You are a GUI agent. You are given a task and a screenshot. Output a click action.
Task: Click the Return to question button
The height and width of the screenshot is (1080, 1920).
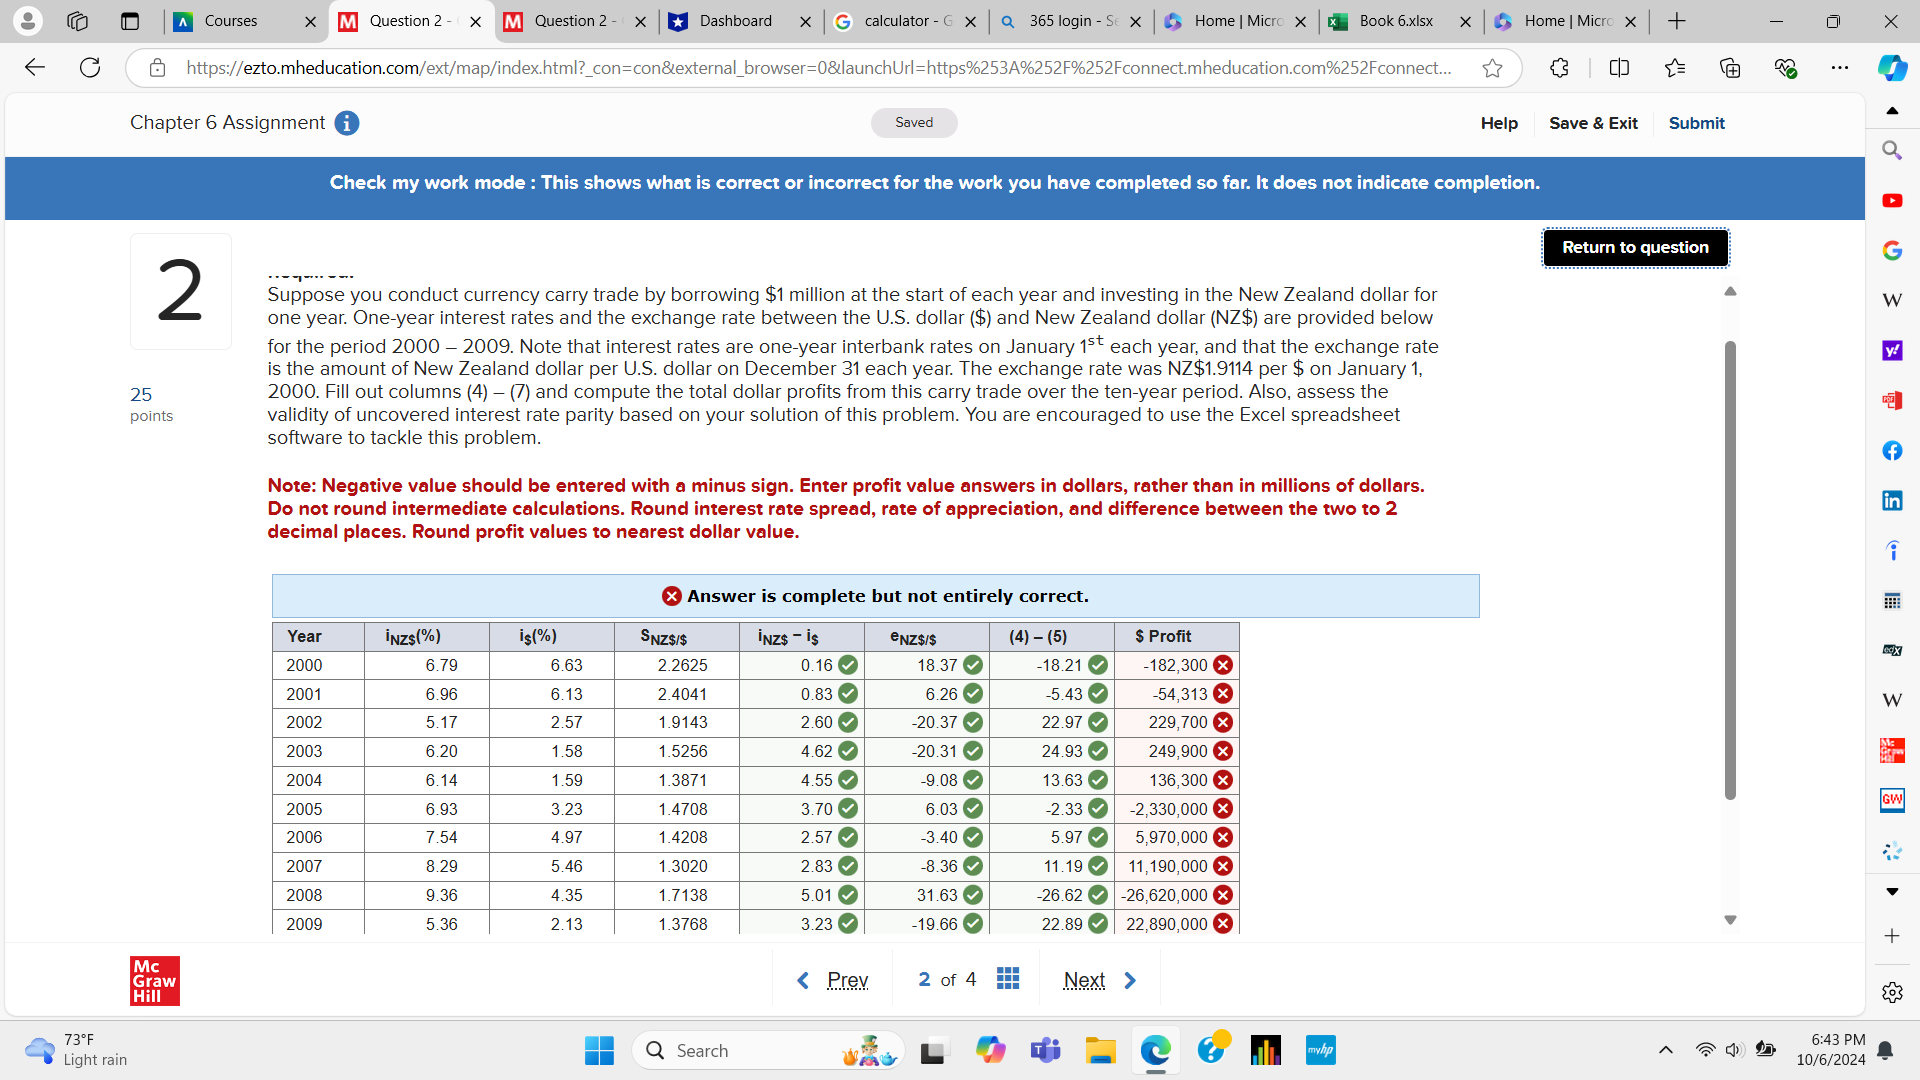point(1635,248)
